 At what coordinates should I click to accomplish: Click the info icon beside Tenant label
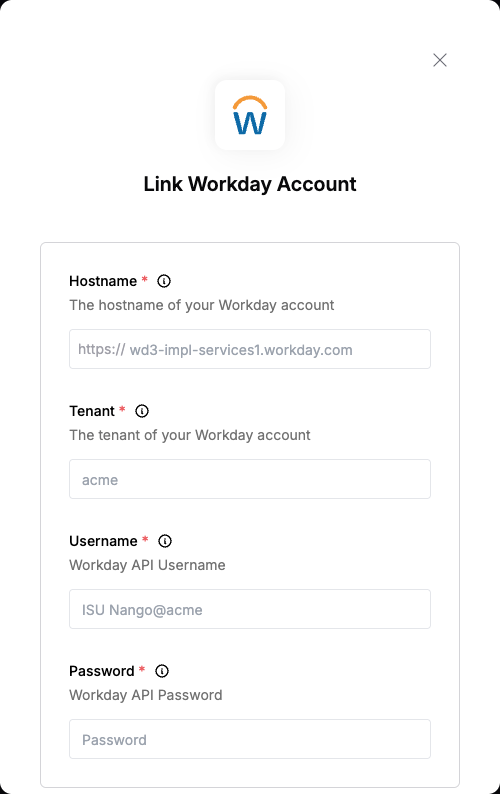[142, 411]
